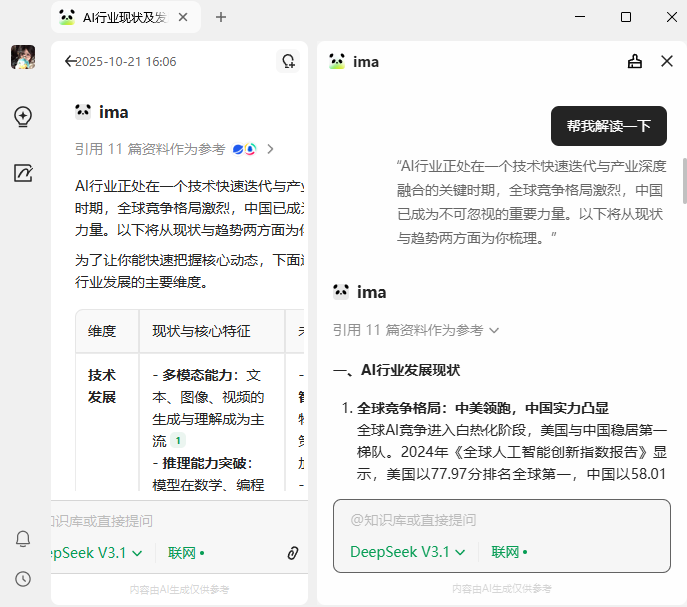Click the user avatar in sidebar
Screen dimensions: 687x607
coord(23,58)
